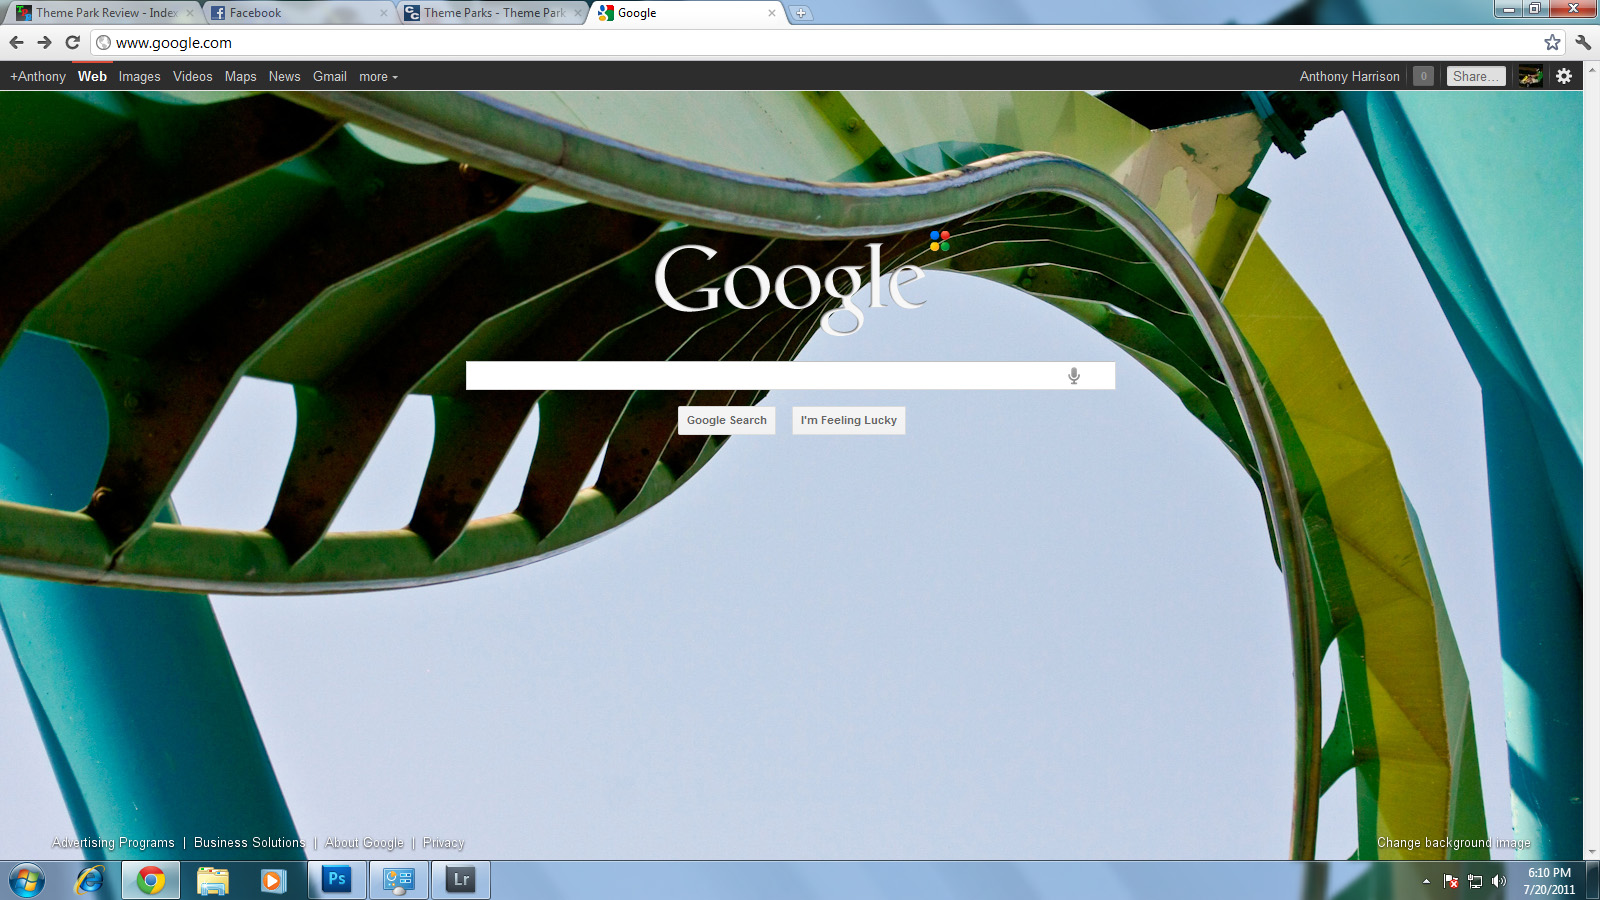
Task: Focus the Google search input field
Action: pos(790,376)
